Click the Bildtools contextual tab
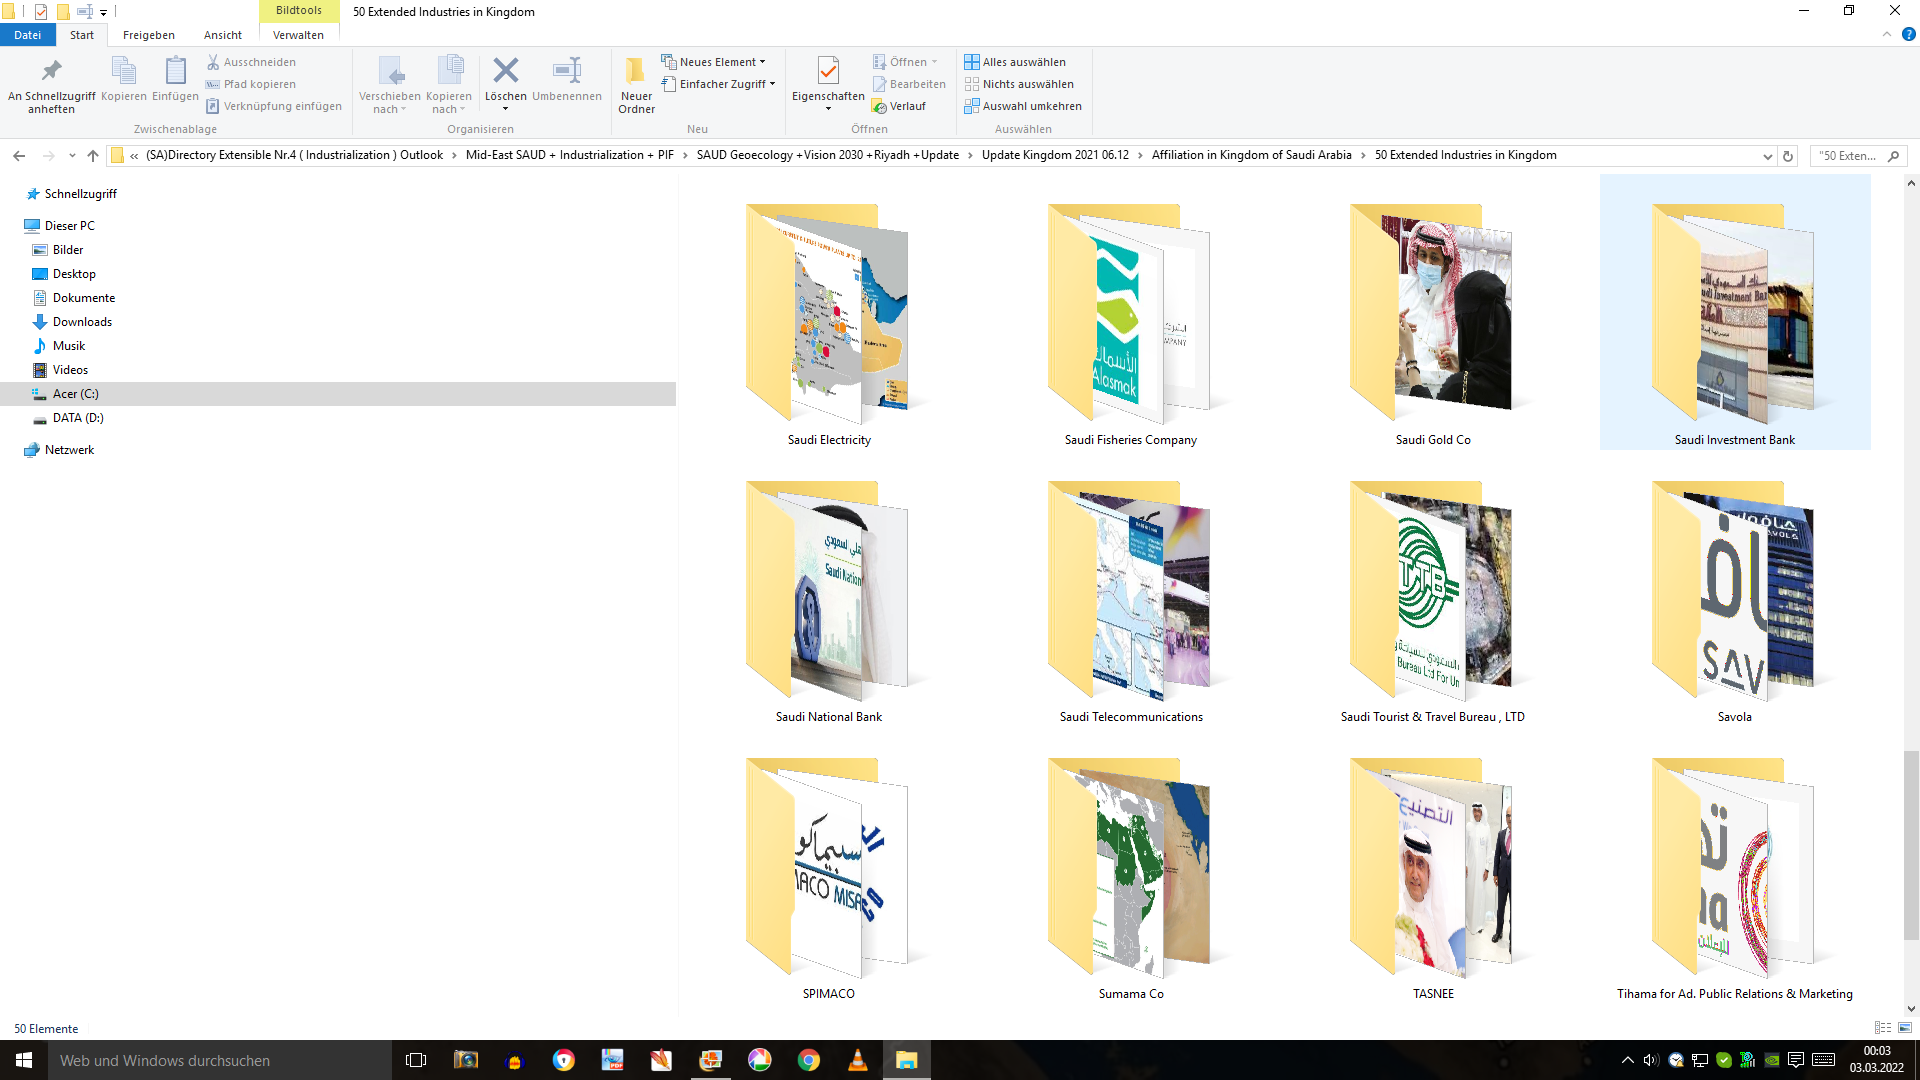 pyautogui.click(x=299, y=11)
